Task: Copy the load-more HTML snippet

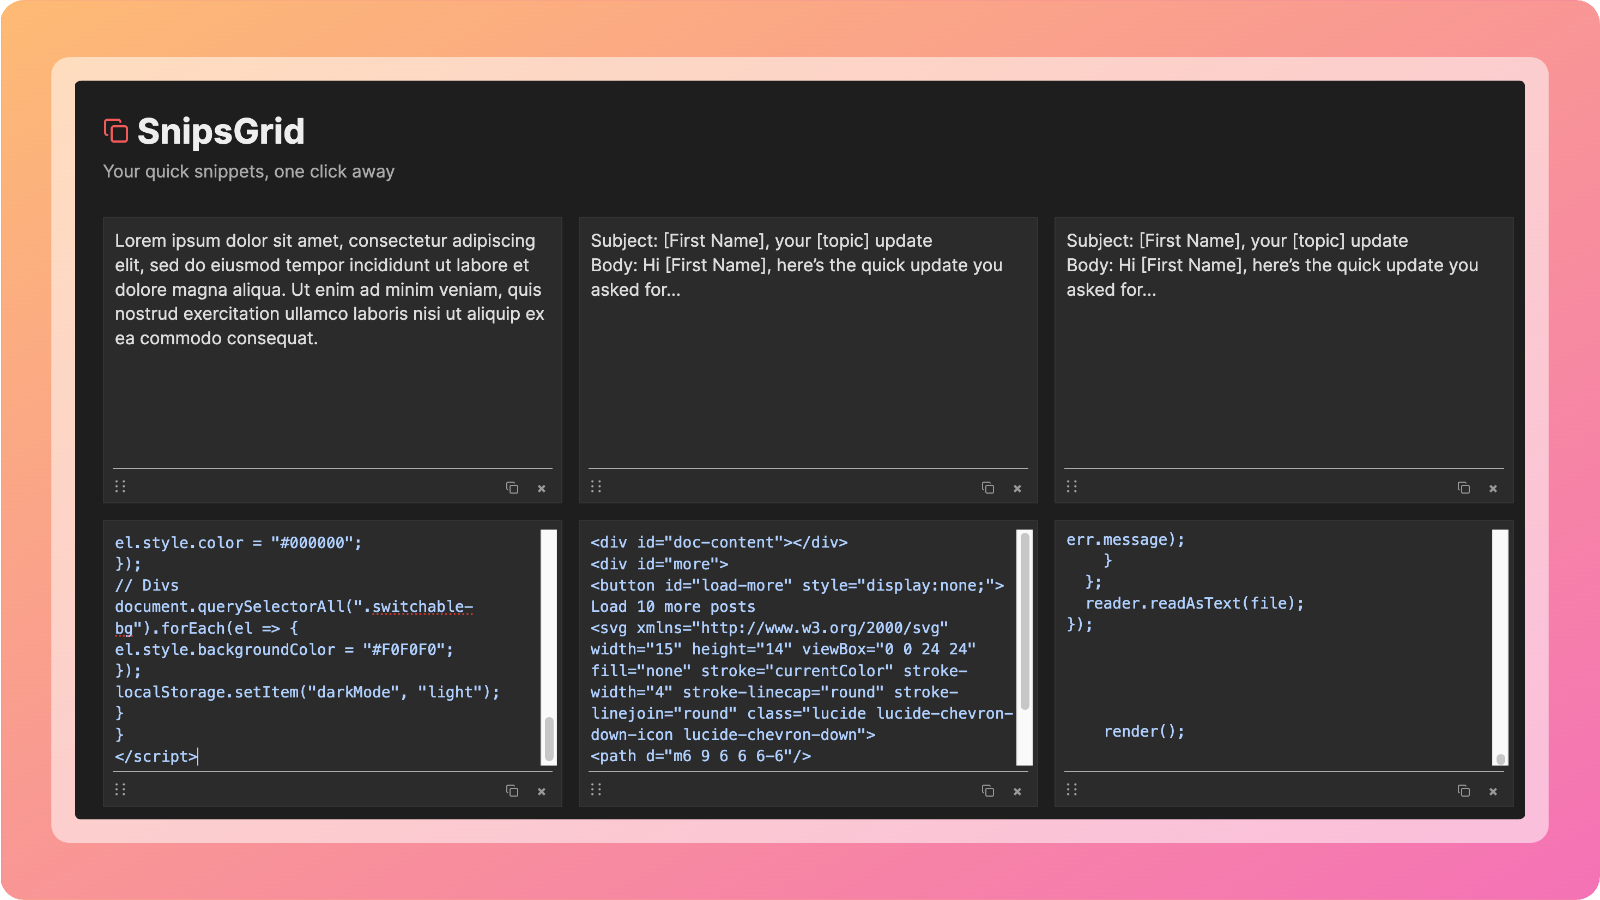Action: (x=988, y=790)
